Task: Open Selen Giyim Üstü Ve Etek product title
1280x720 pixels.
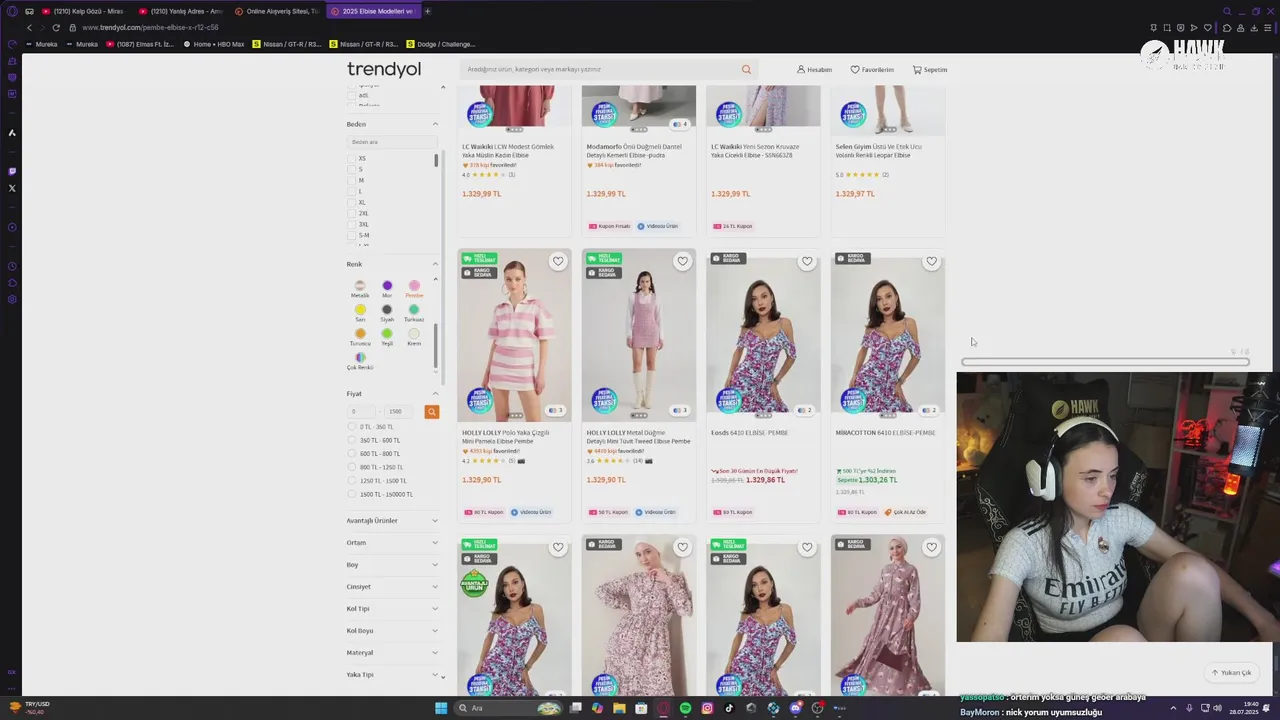Action: [879, 151]
